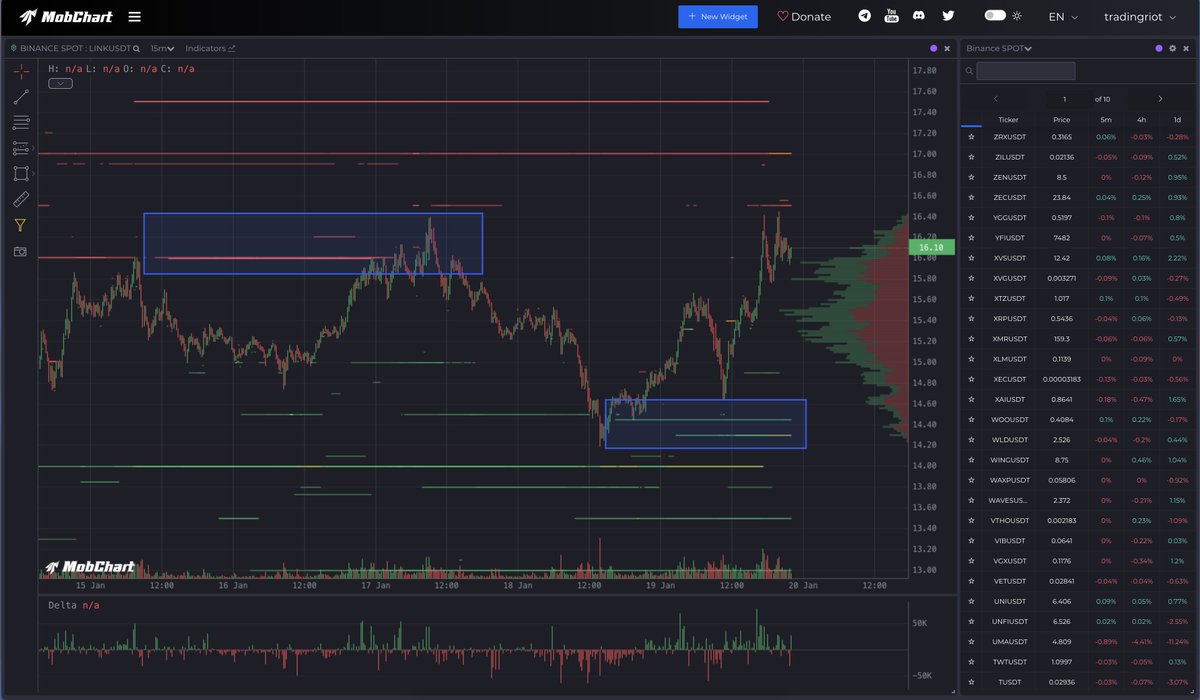The width and height of the screenshot is (1200, 700).
Task: Select the horizontal lines drawing tool
Action: click(x=20, y=122)
